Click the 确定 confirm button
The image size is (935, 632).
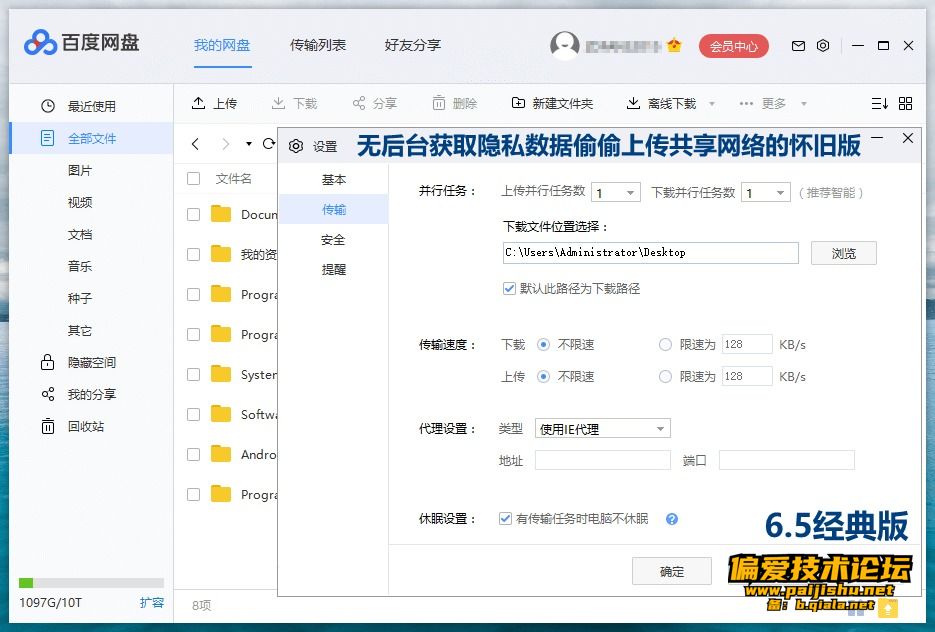click(x=671, y=571)
